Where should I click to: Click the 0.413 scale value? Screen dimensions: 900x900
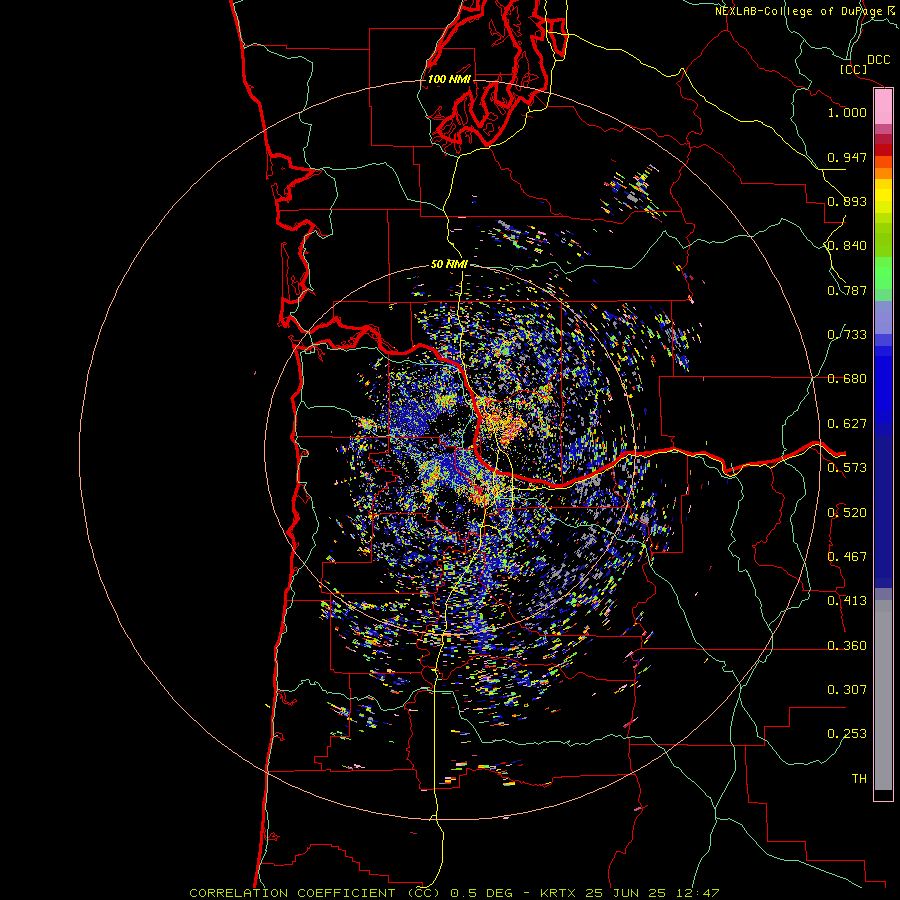point(847,601)
